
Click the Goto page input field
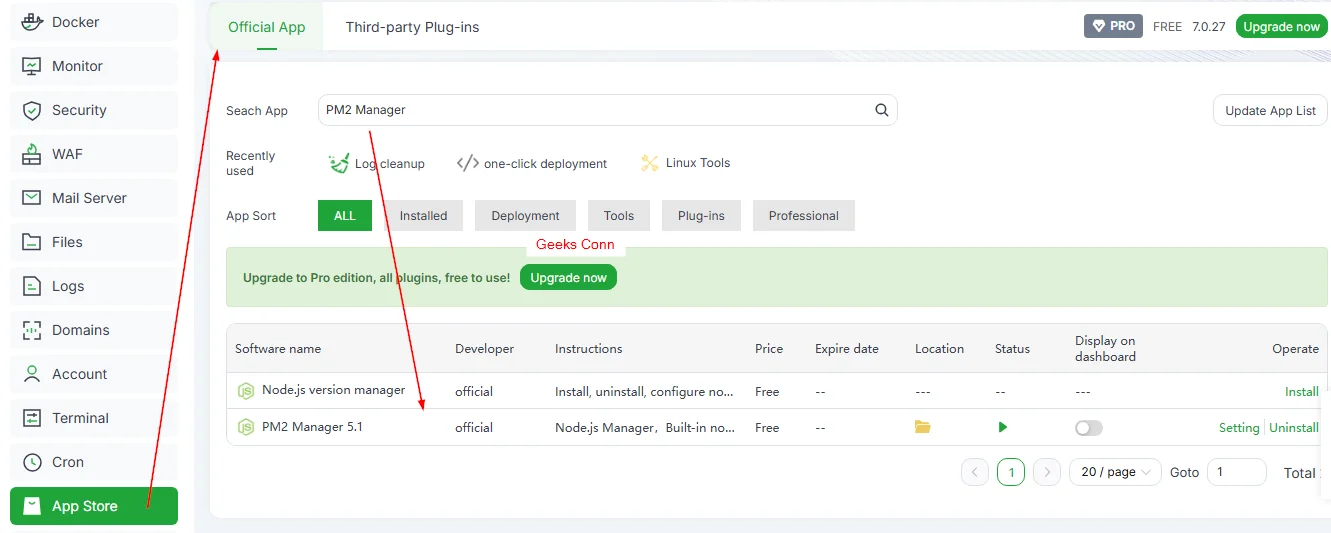click(1237, 472)
